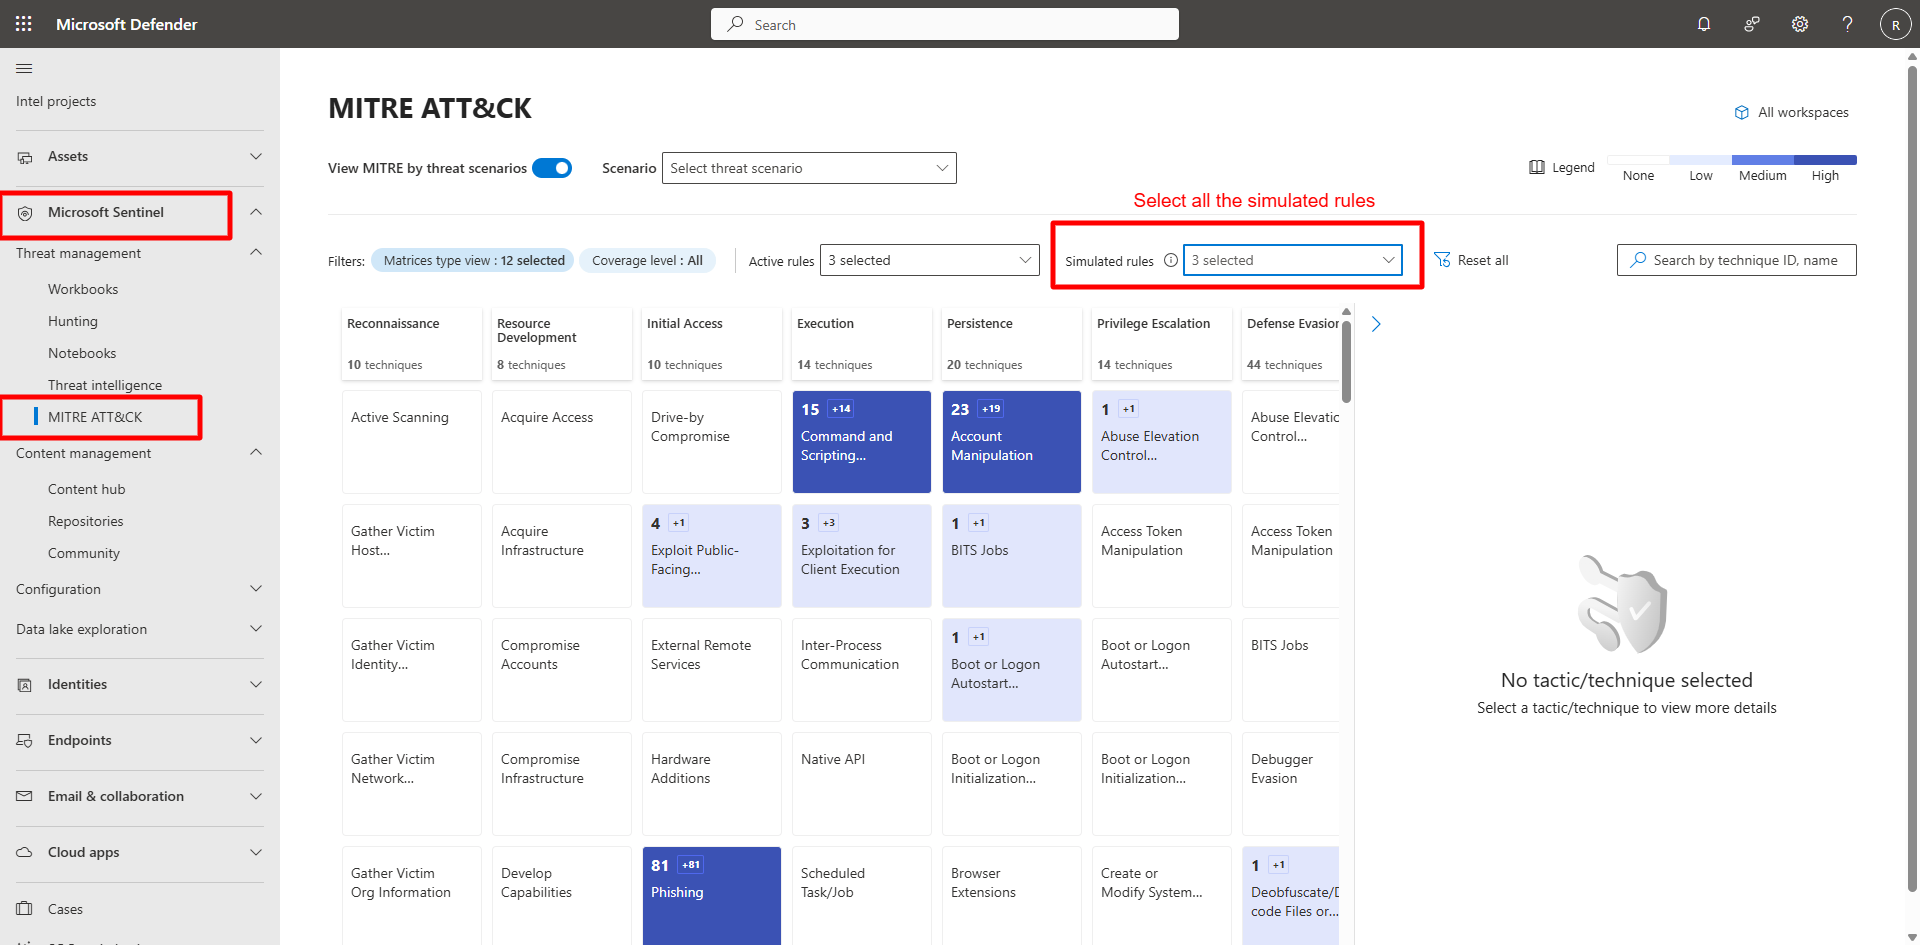Viewport: 1920px width, 945px height.
Task: Click the Endpoints icon in sidebar
Action: [25, 741]
